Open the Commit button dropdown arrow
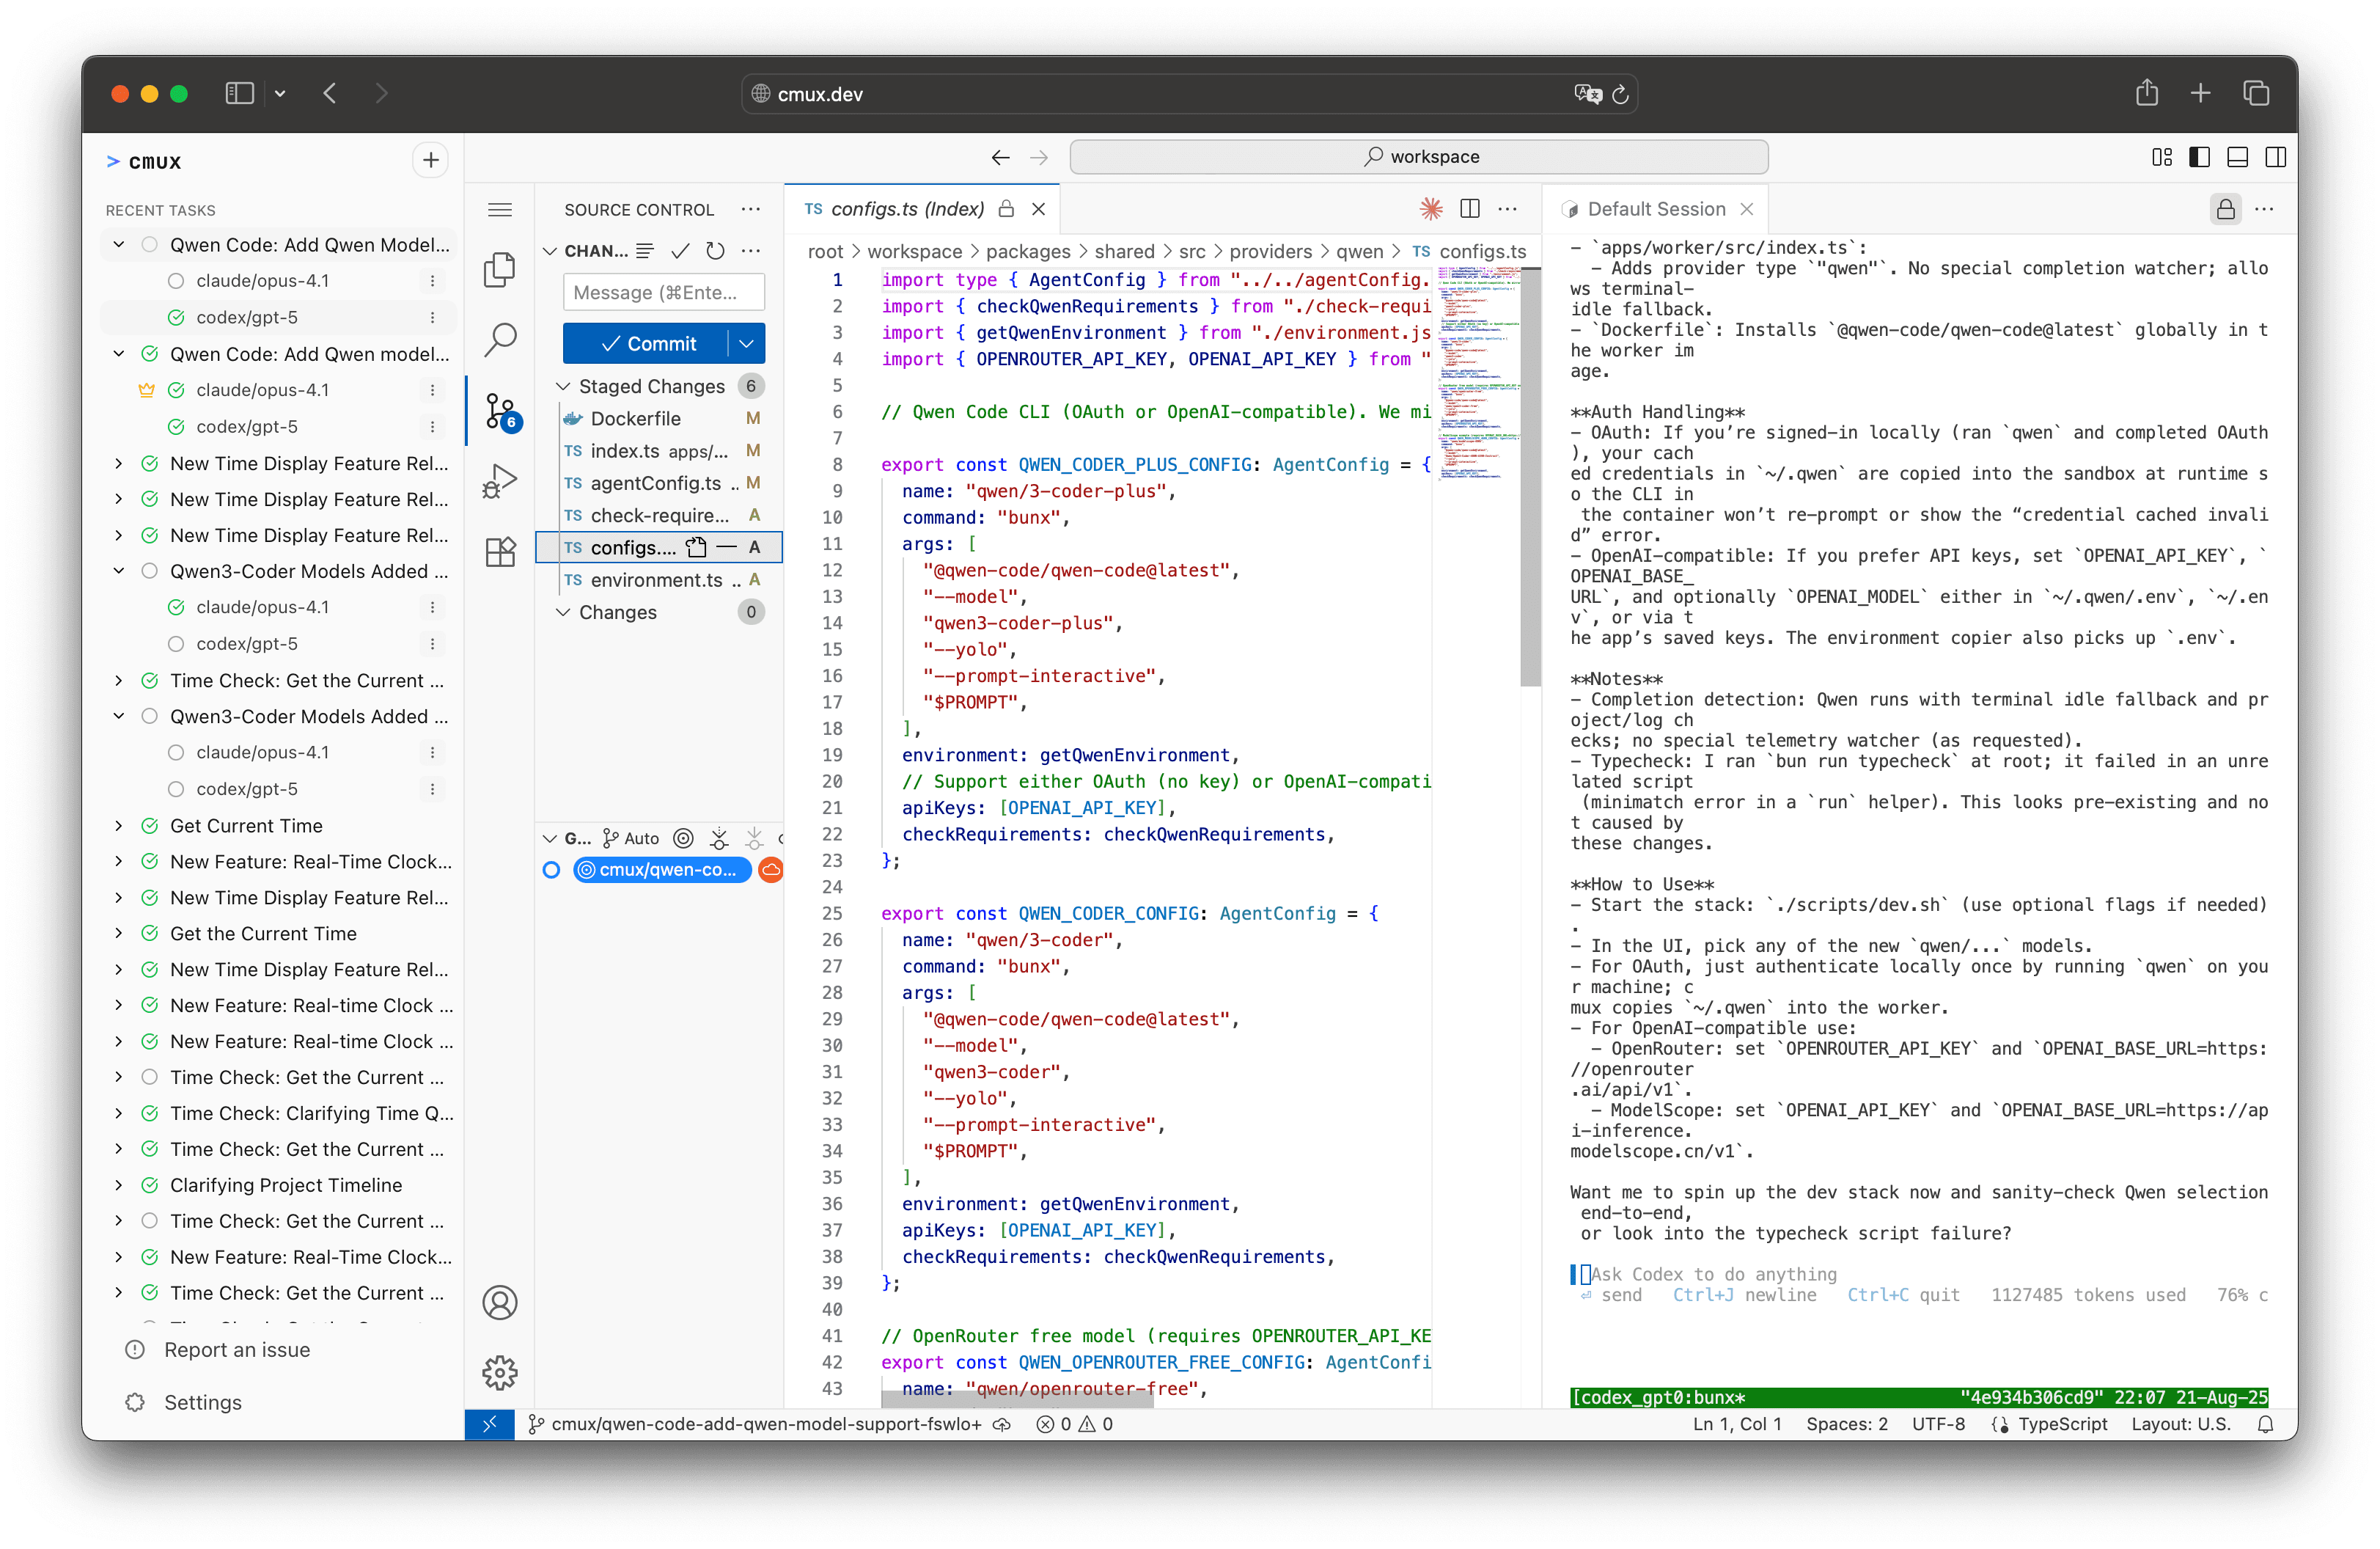Image resolution: width=2380 pixels, height=1549 pixels. (746, 343)
